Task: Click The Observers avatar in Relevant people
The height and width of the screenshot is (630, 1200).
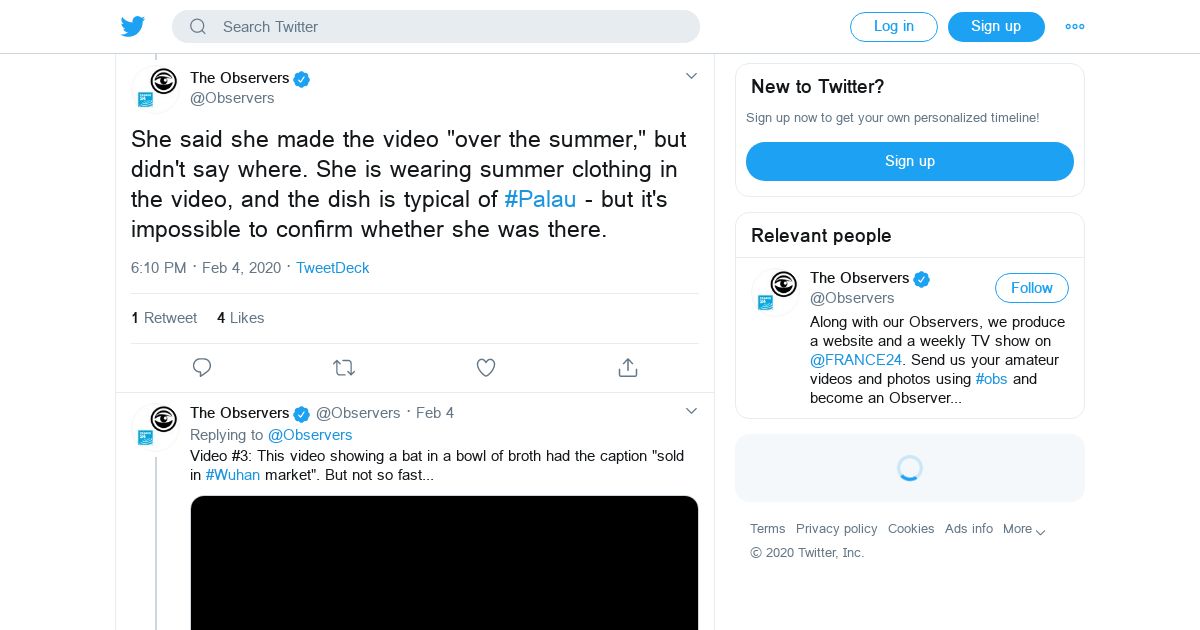Action: (776, 290)
